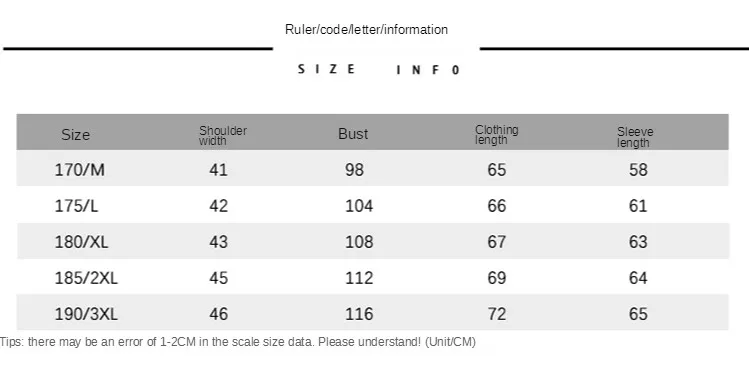Click the bust value 104
This screenshot has width=749, height=379.
point(359,206)
